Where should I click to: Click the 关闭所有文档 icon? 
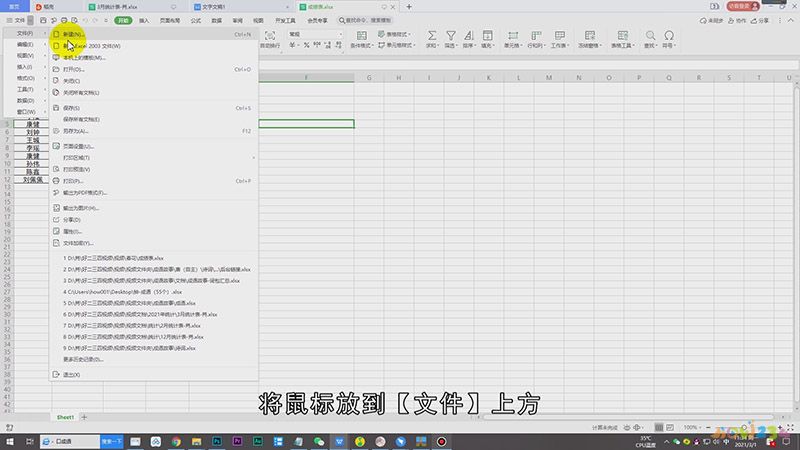pos(56,92)
